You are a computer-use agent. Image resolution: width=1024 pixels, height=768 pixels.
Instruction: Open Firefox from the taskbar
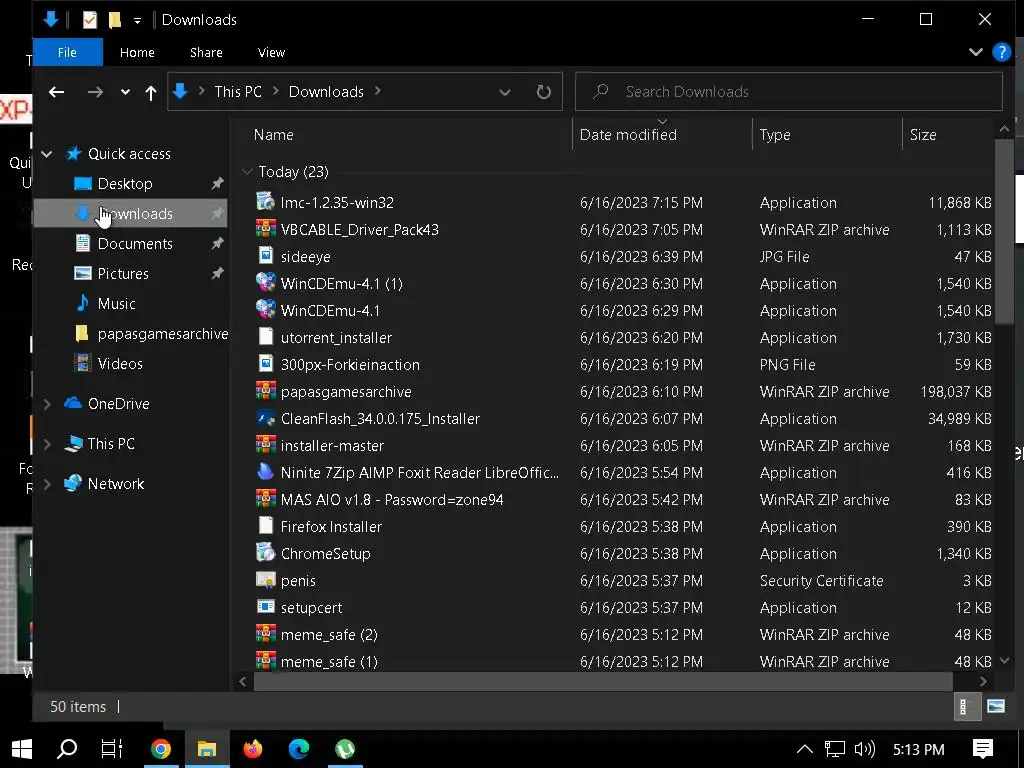coord(253,748)
